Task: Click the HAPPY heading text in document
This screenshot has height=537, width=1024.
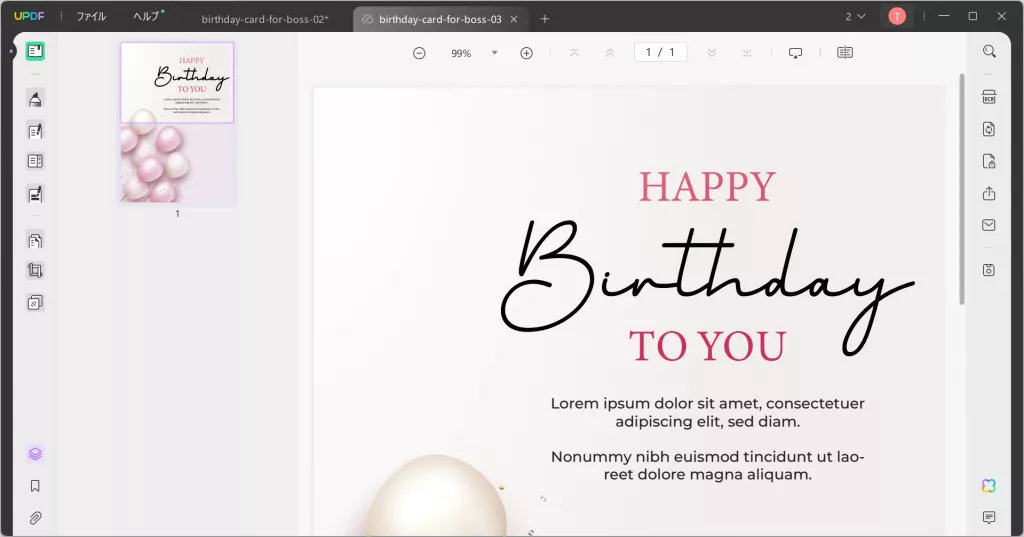Action: (x=707, y=187)
